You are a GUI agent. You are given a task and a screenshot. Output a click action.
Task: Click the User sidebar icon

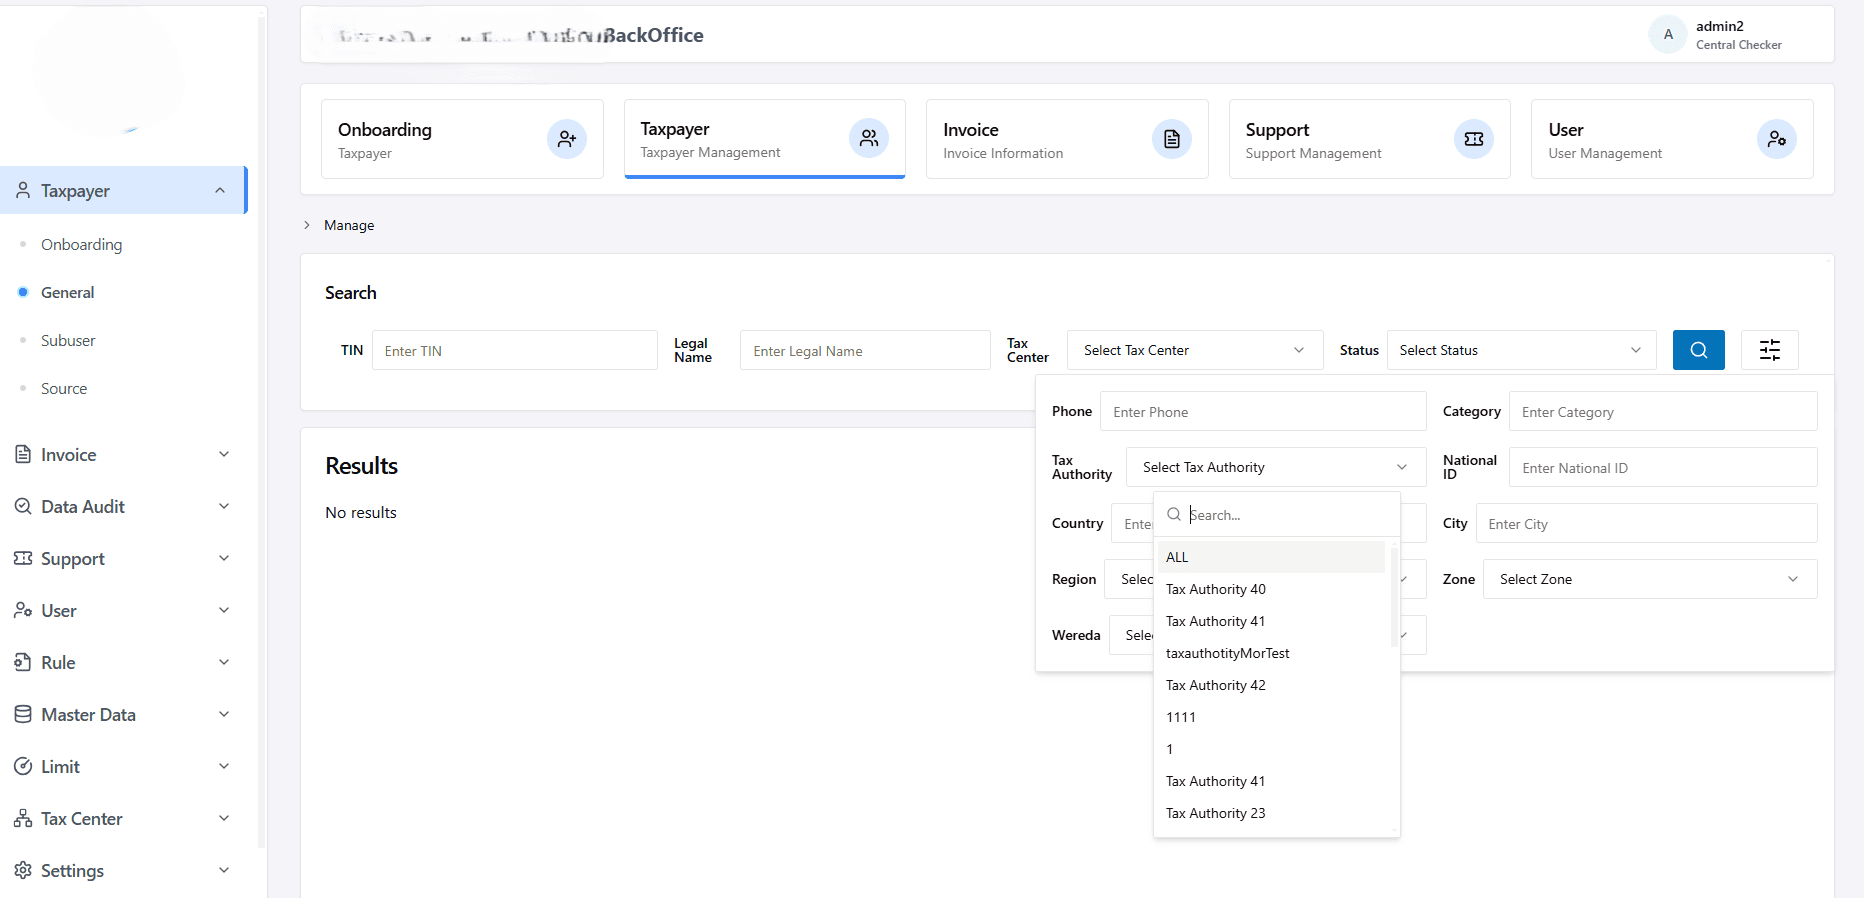pos(23,610)
